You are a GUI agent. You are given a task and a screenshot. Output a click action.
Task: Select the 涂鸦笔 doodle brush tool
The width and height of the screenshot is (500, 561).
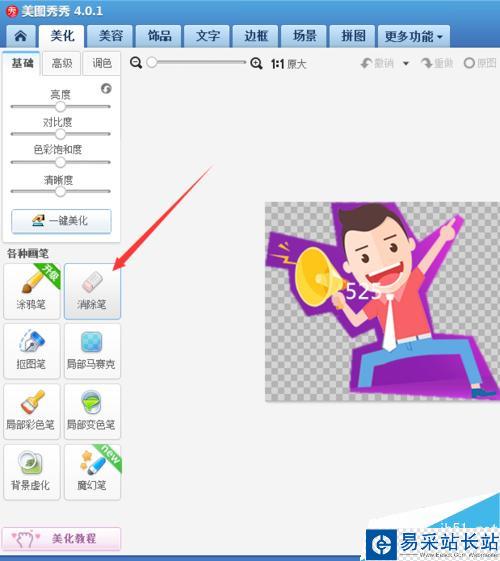tap(32, 291)
